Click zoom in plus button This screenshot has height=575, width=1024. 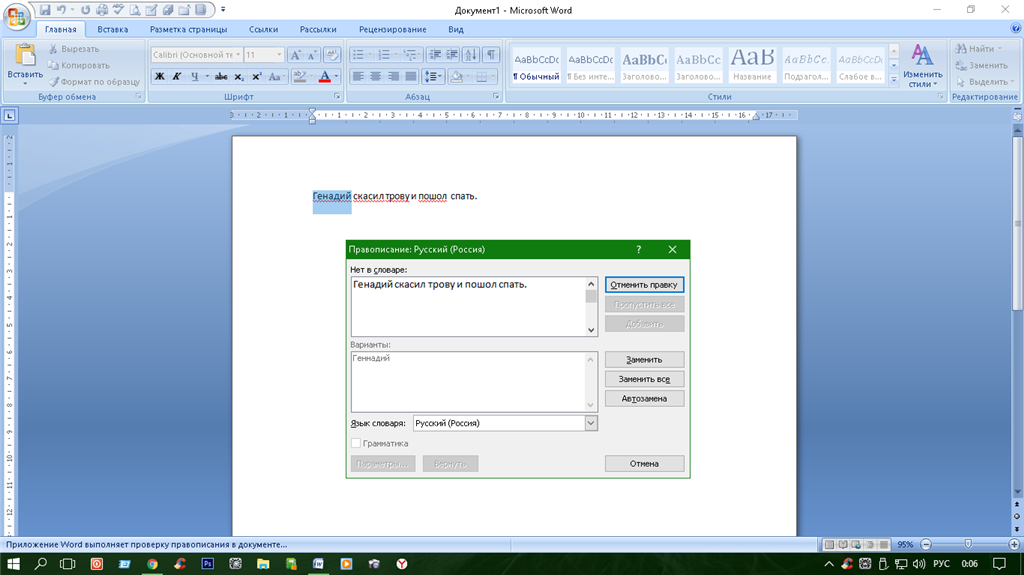(x=1014, y=544)
